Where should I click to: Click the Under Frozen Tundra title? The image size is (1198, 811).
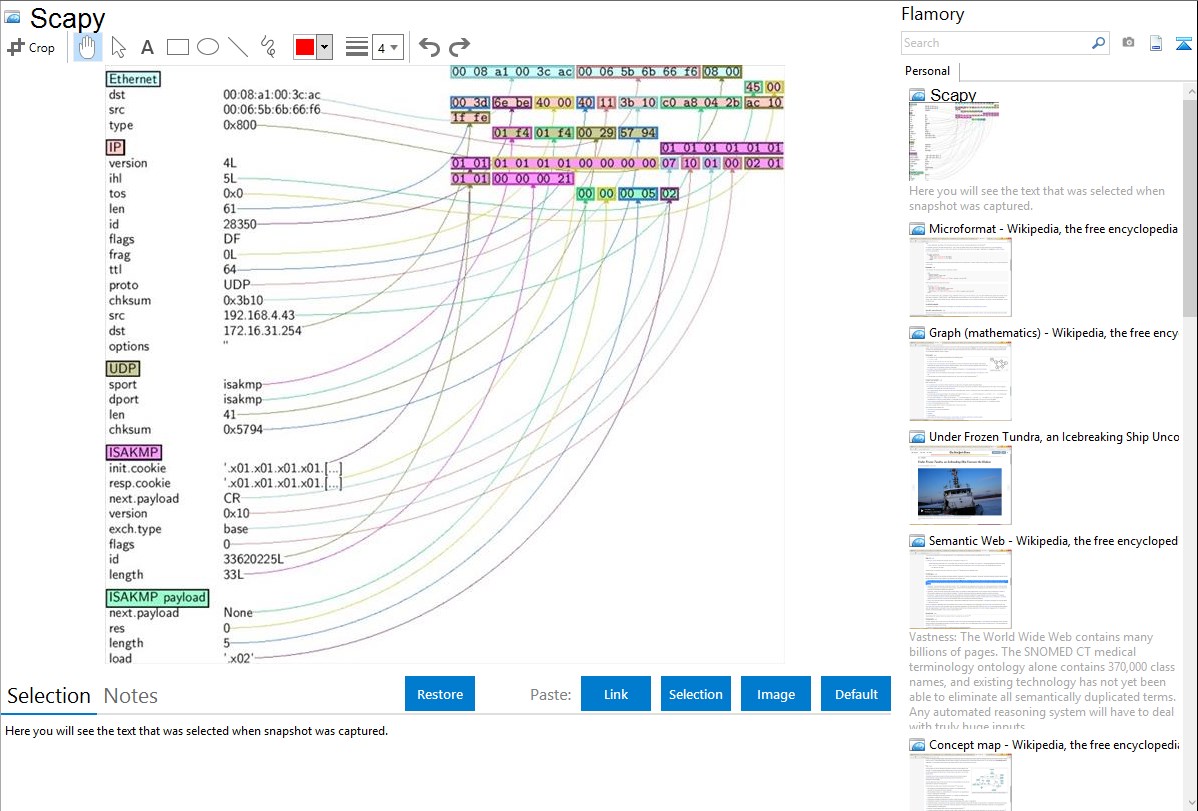1054,436
